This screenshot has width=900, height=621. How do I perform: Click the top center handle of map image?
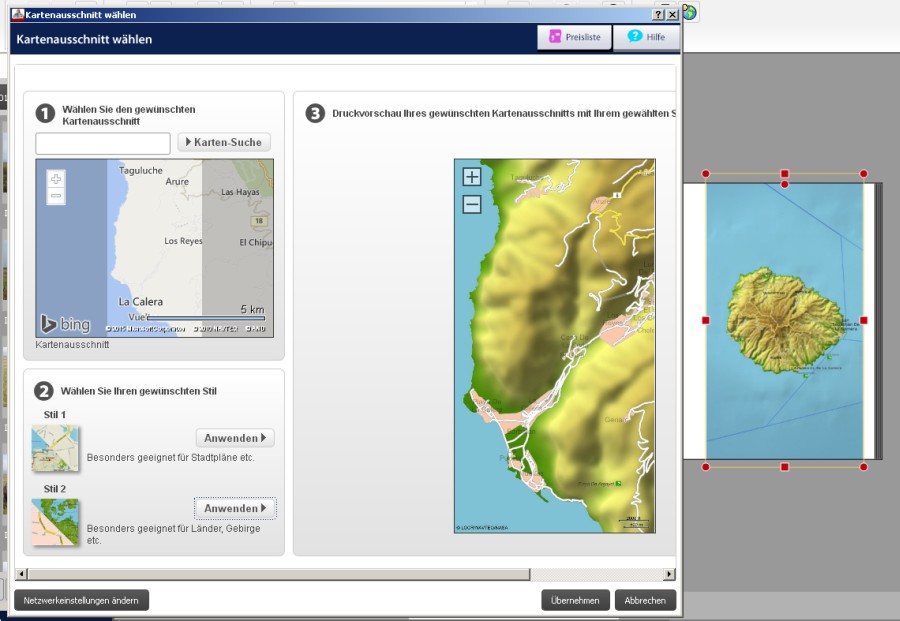click(x=784, y=174)
